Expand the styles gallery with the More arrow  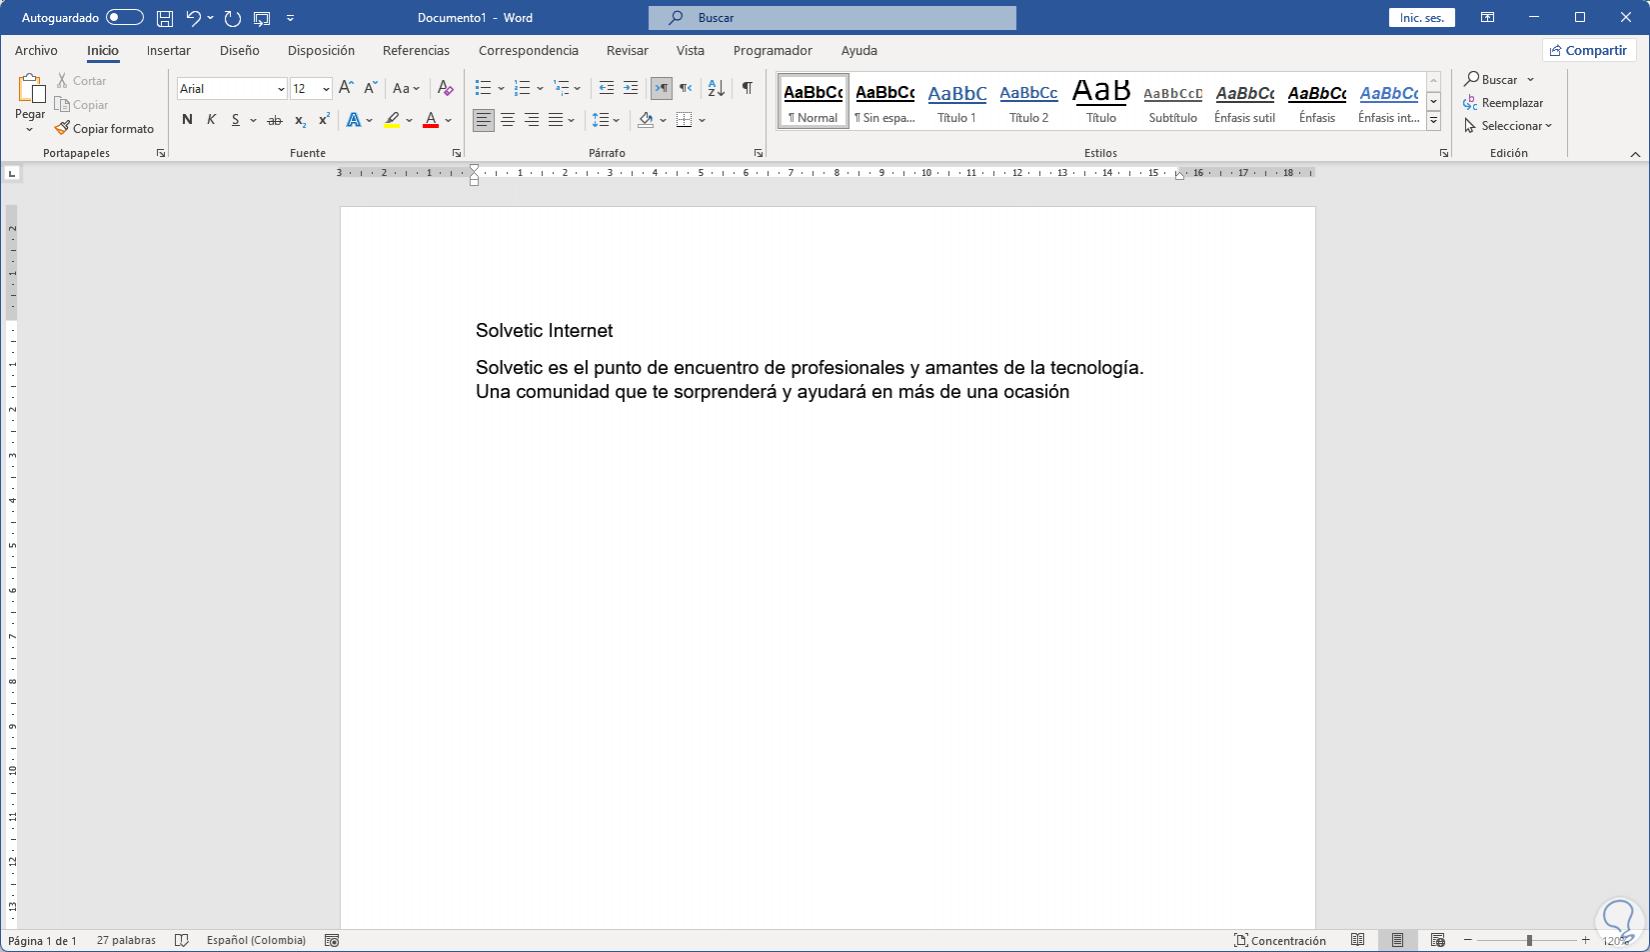tap(1433, 121)
